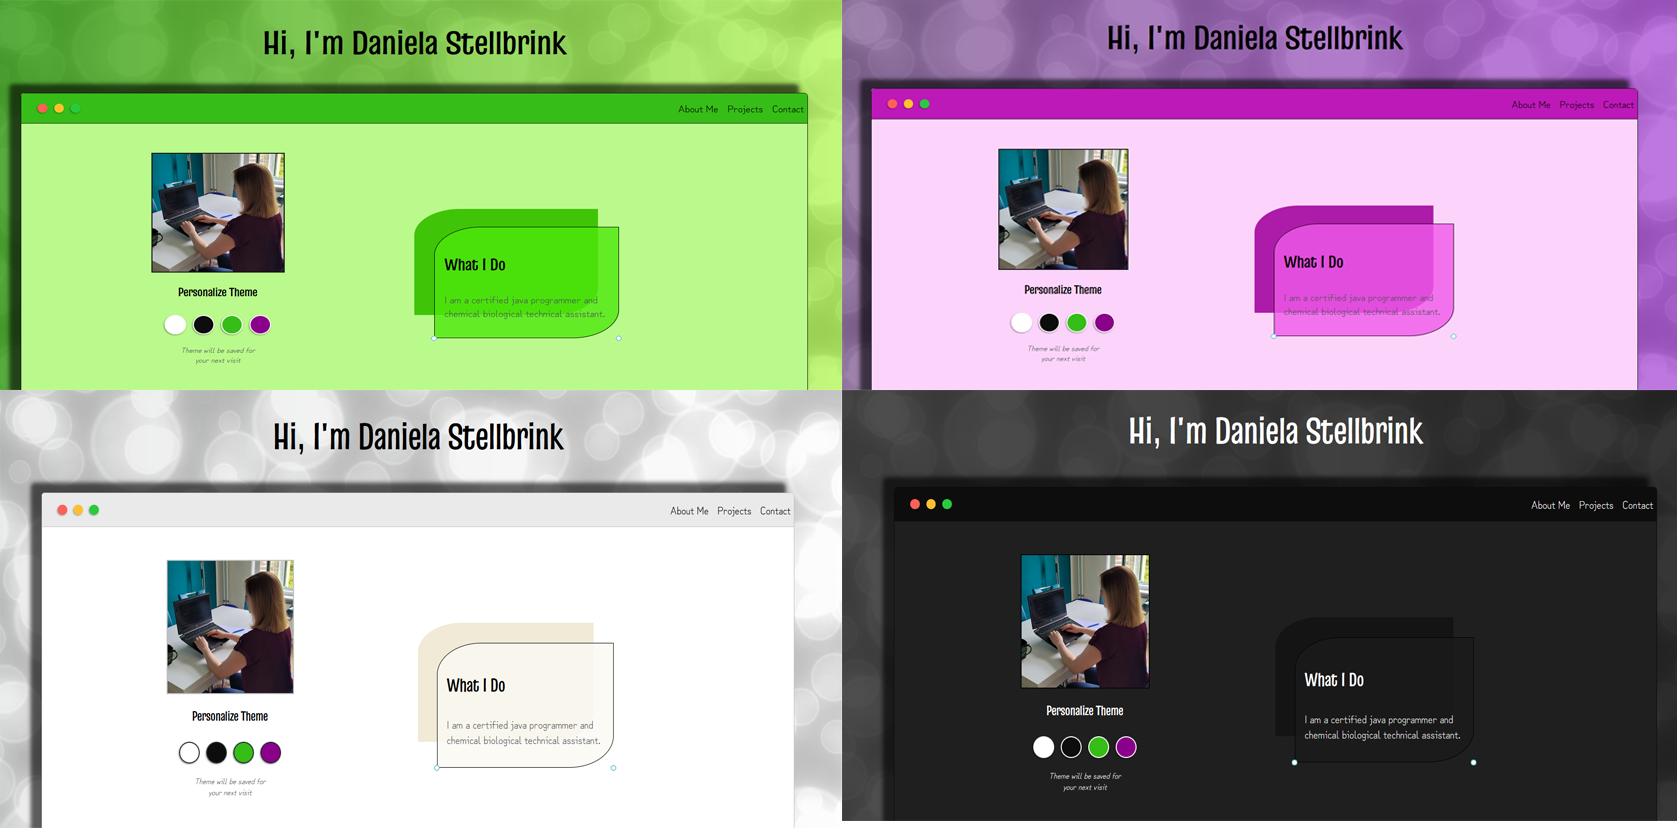The image size is (1677, 828).
Task: Open About Me in the dark-themed window
Action: coord(1549,506)
